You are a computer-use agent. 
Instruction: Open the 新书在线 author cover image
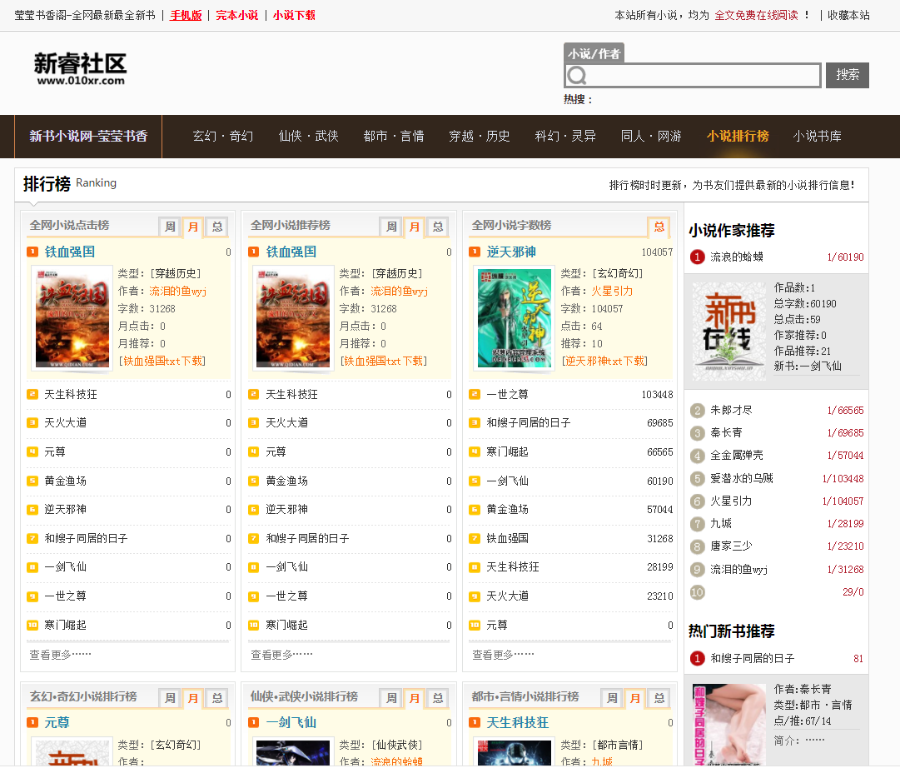728,331
